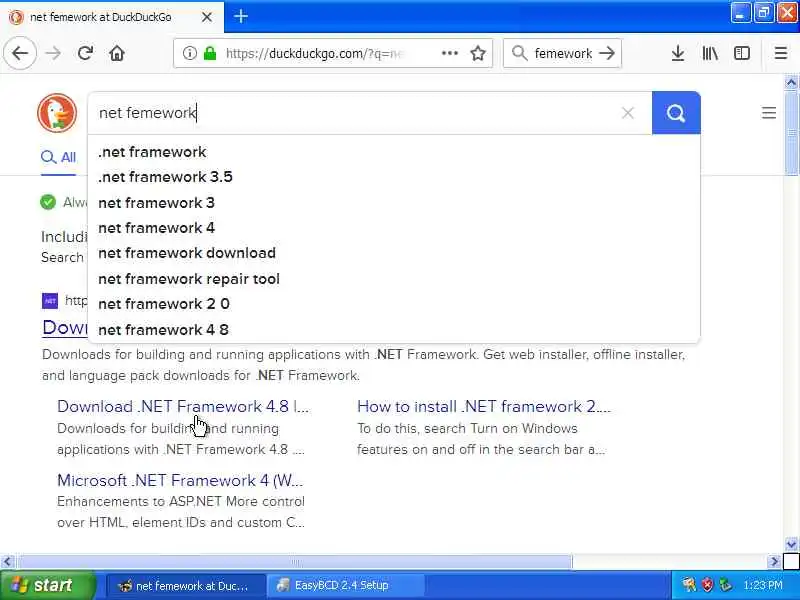This screenshot has width=800, height=600.
Task: Click net femework DuckDuckGo taskbar button
Action: pyautogui.click(x=186, y=585)
